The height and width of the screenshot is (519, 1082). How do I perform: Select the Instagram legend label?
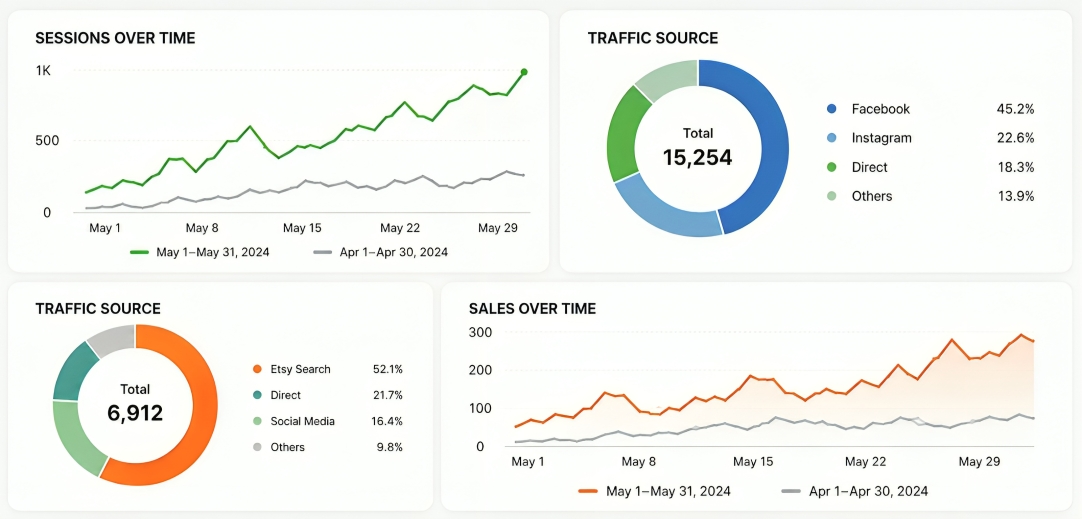click(881, 138)
